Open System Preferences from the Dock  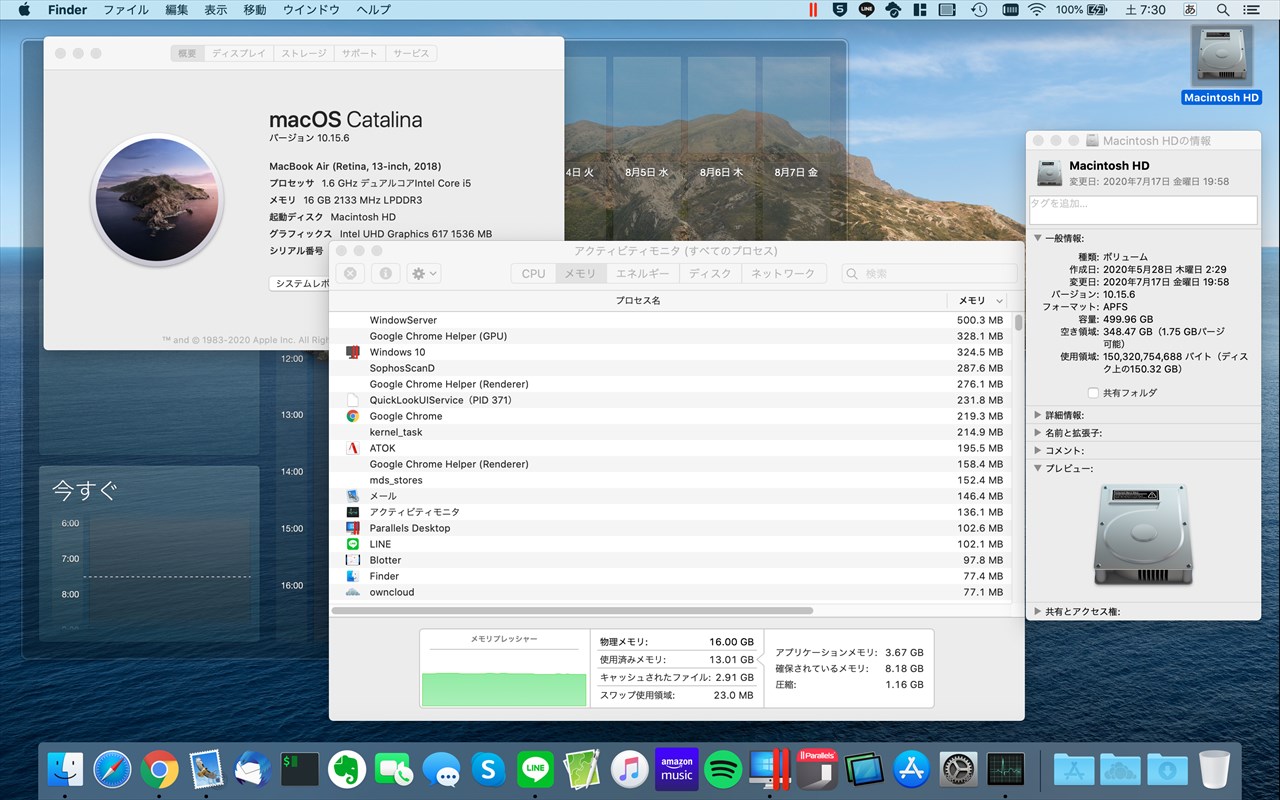pyautogui.click(x=959, y=769)
